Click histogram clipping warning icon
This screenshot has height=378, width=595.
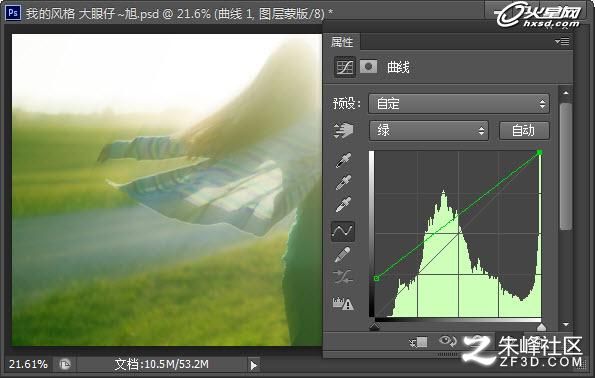tap(343, 303)
